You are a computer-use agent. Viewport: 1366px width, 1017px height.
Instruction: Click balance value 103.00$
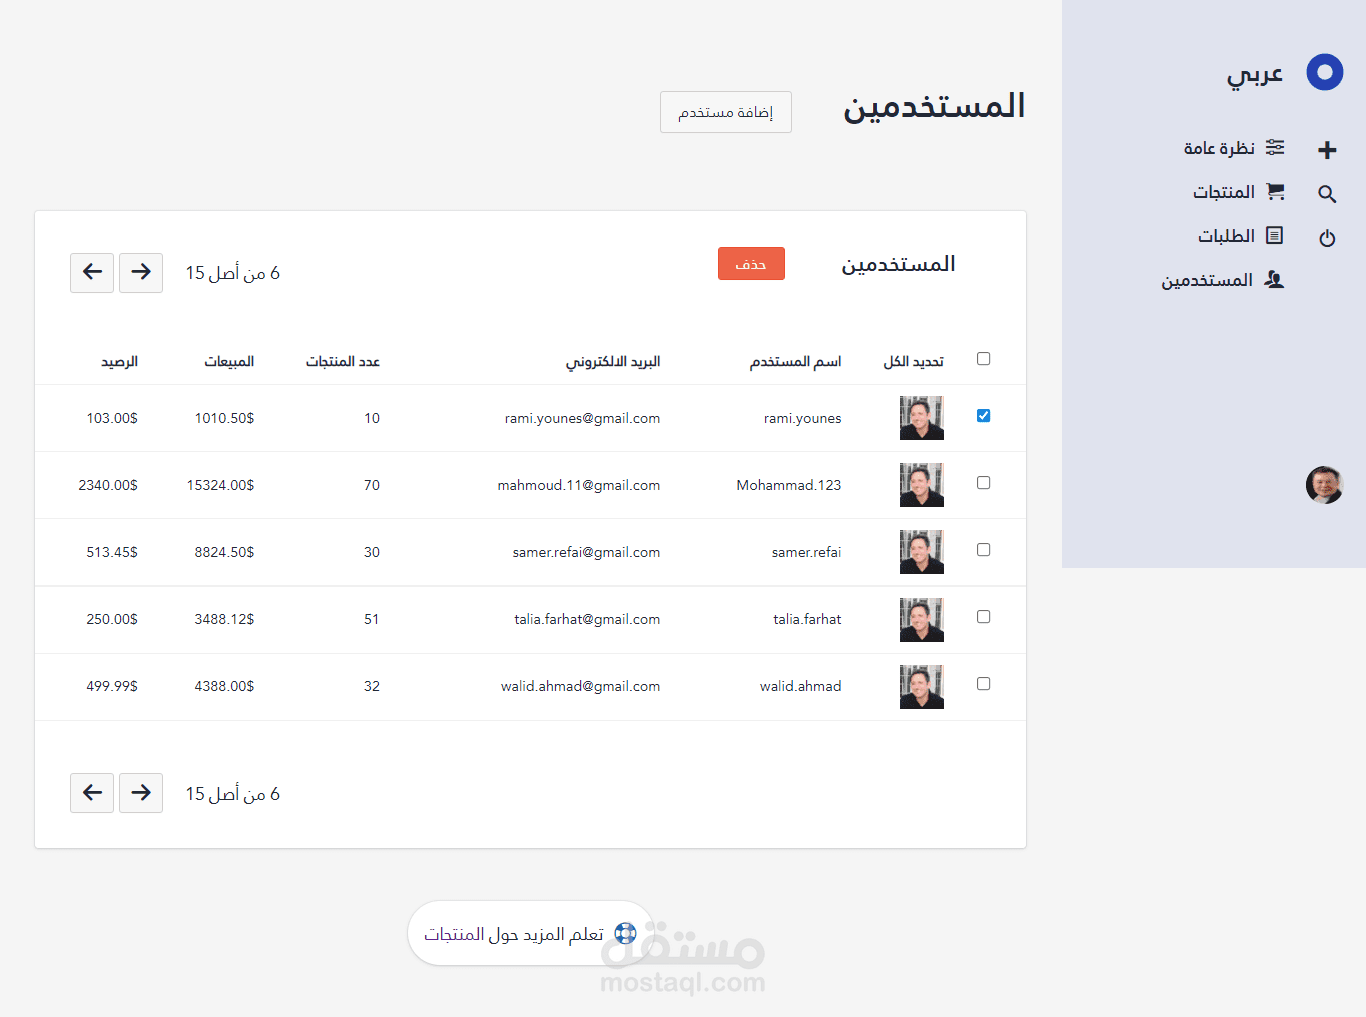coord(112,418)
